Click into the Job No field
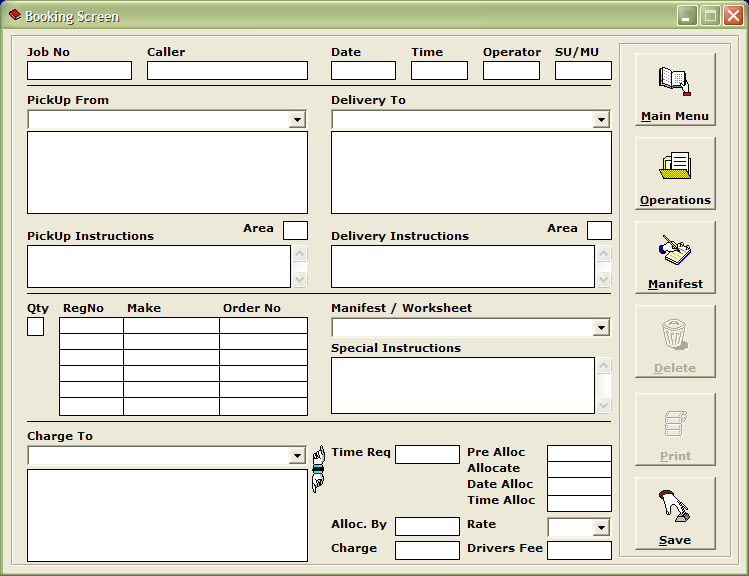 coord(79,70)
